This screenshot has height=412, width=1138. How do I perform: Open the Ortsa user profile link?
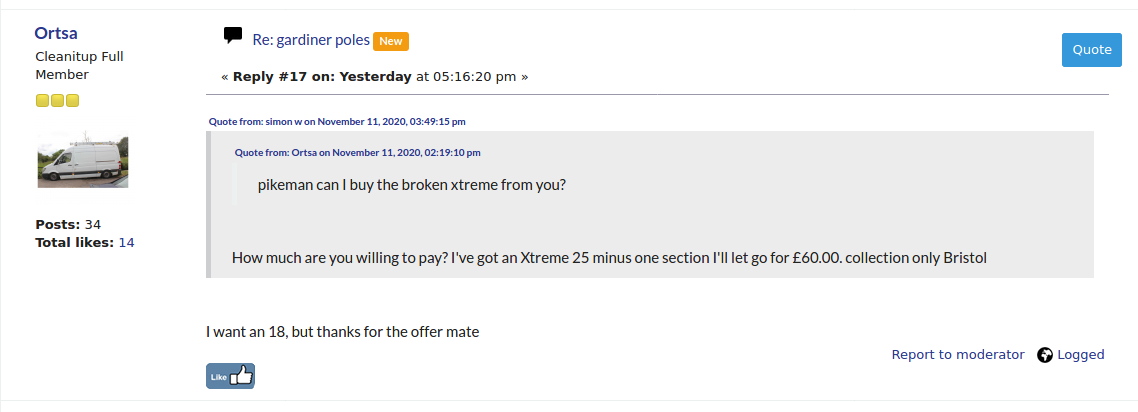[x=56, y=33]
